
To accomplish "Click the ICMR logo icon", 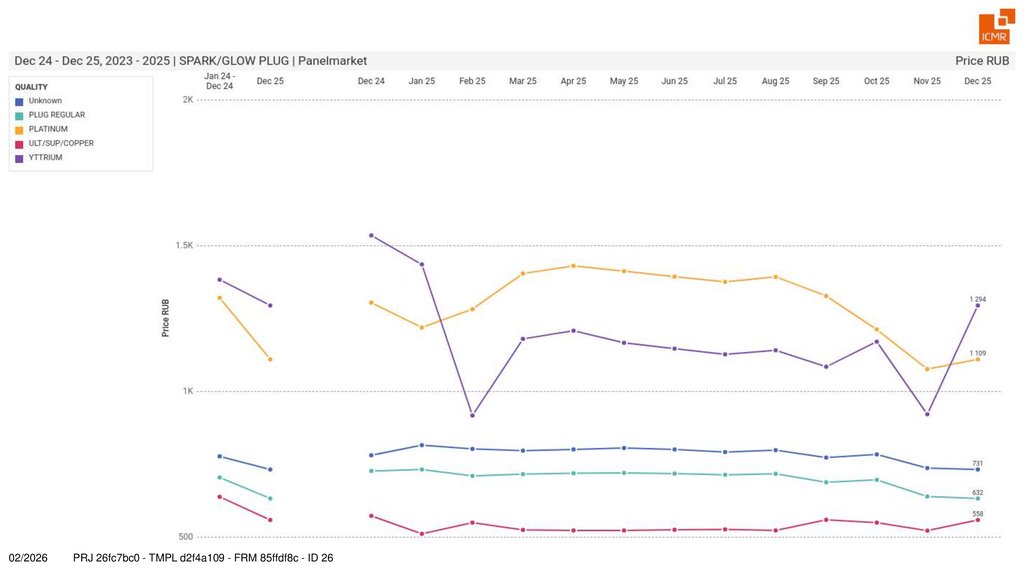I will 995,27.
